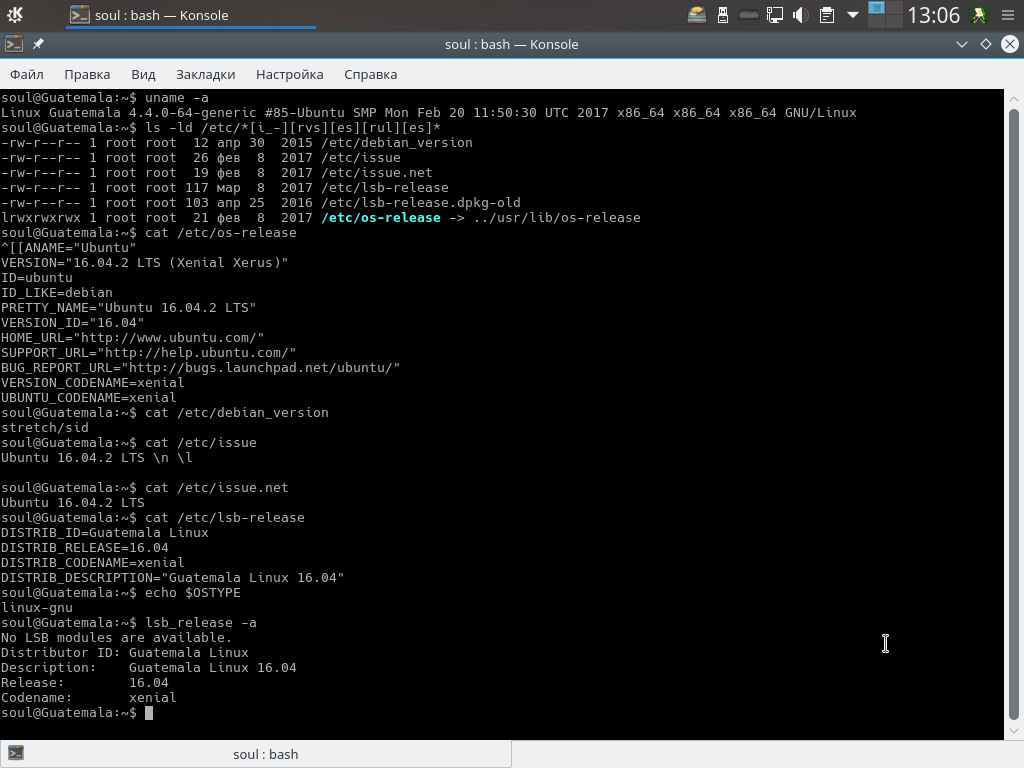Click the 'uname -a' command text
This screenshot has width=1024, height=768.
click(177, 98)
